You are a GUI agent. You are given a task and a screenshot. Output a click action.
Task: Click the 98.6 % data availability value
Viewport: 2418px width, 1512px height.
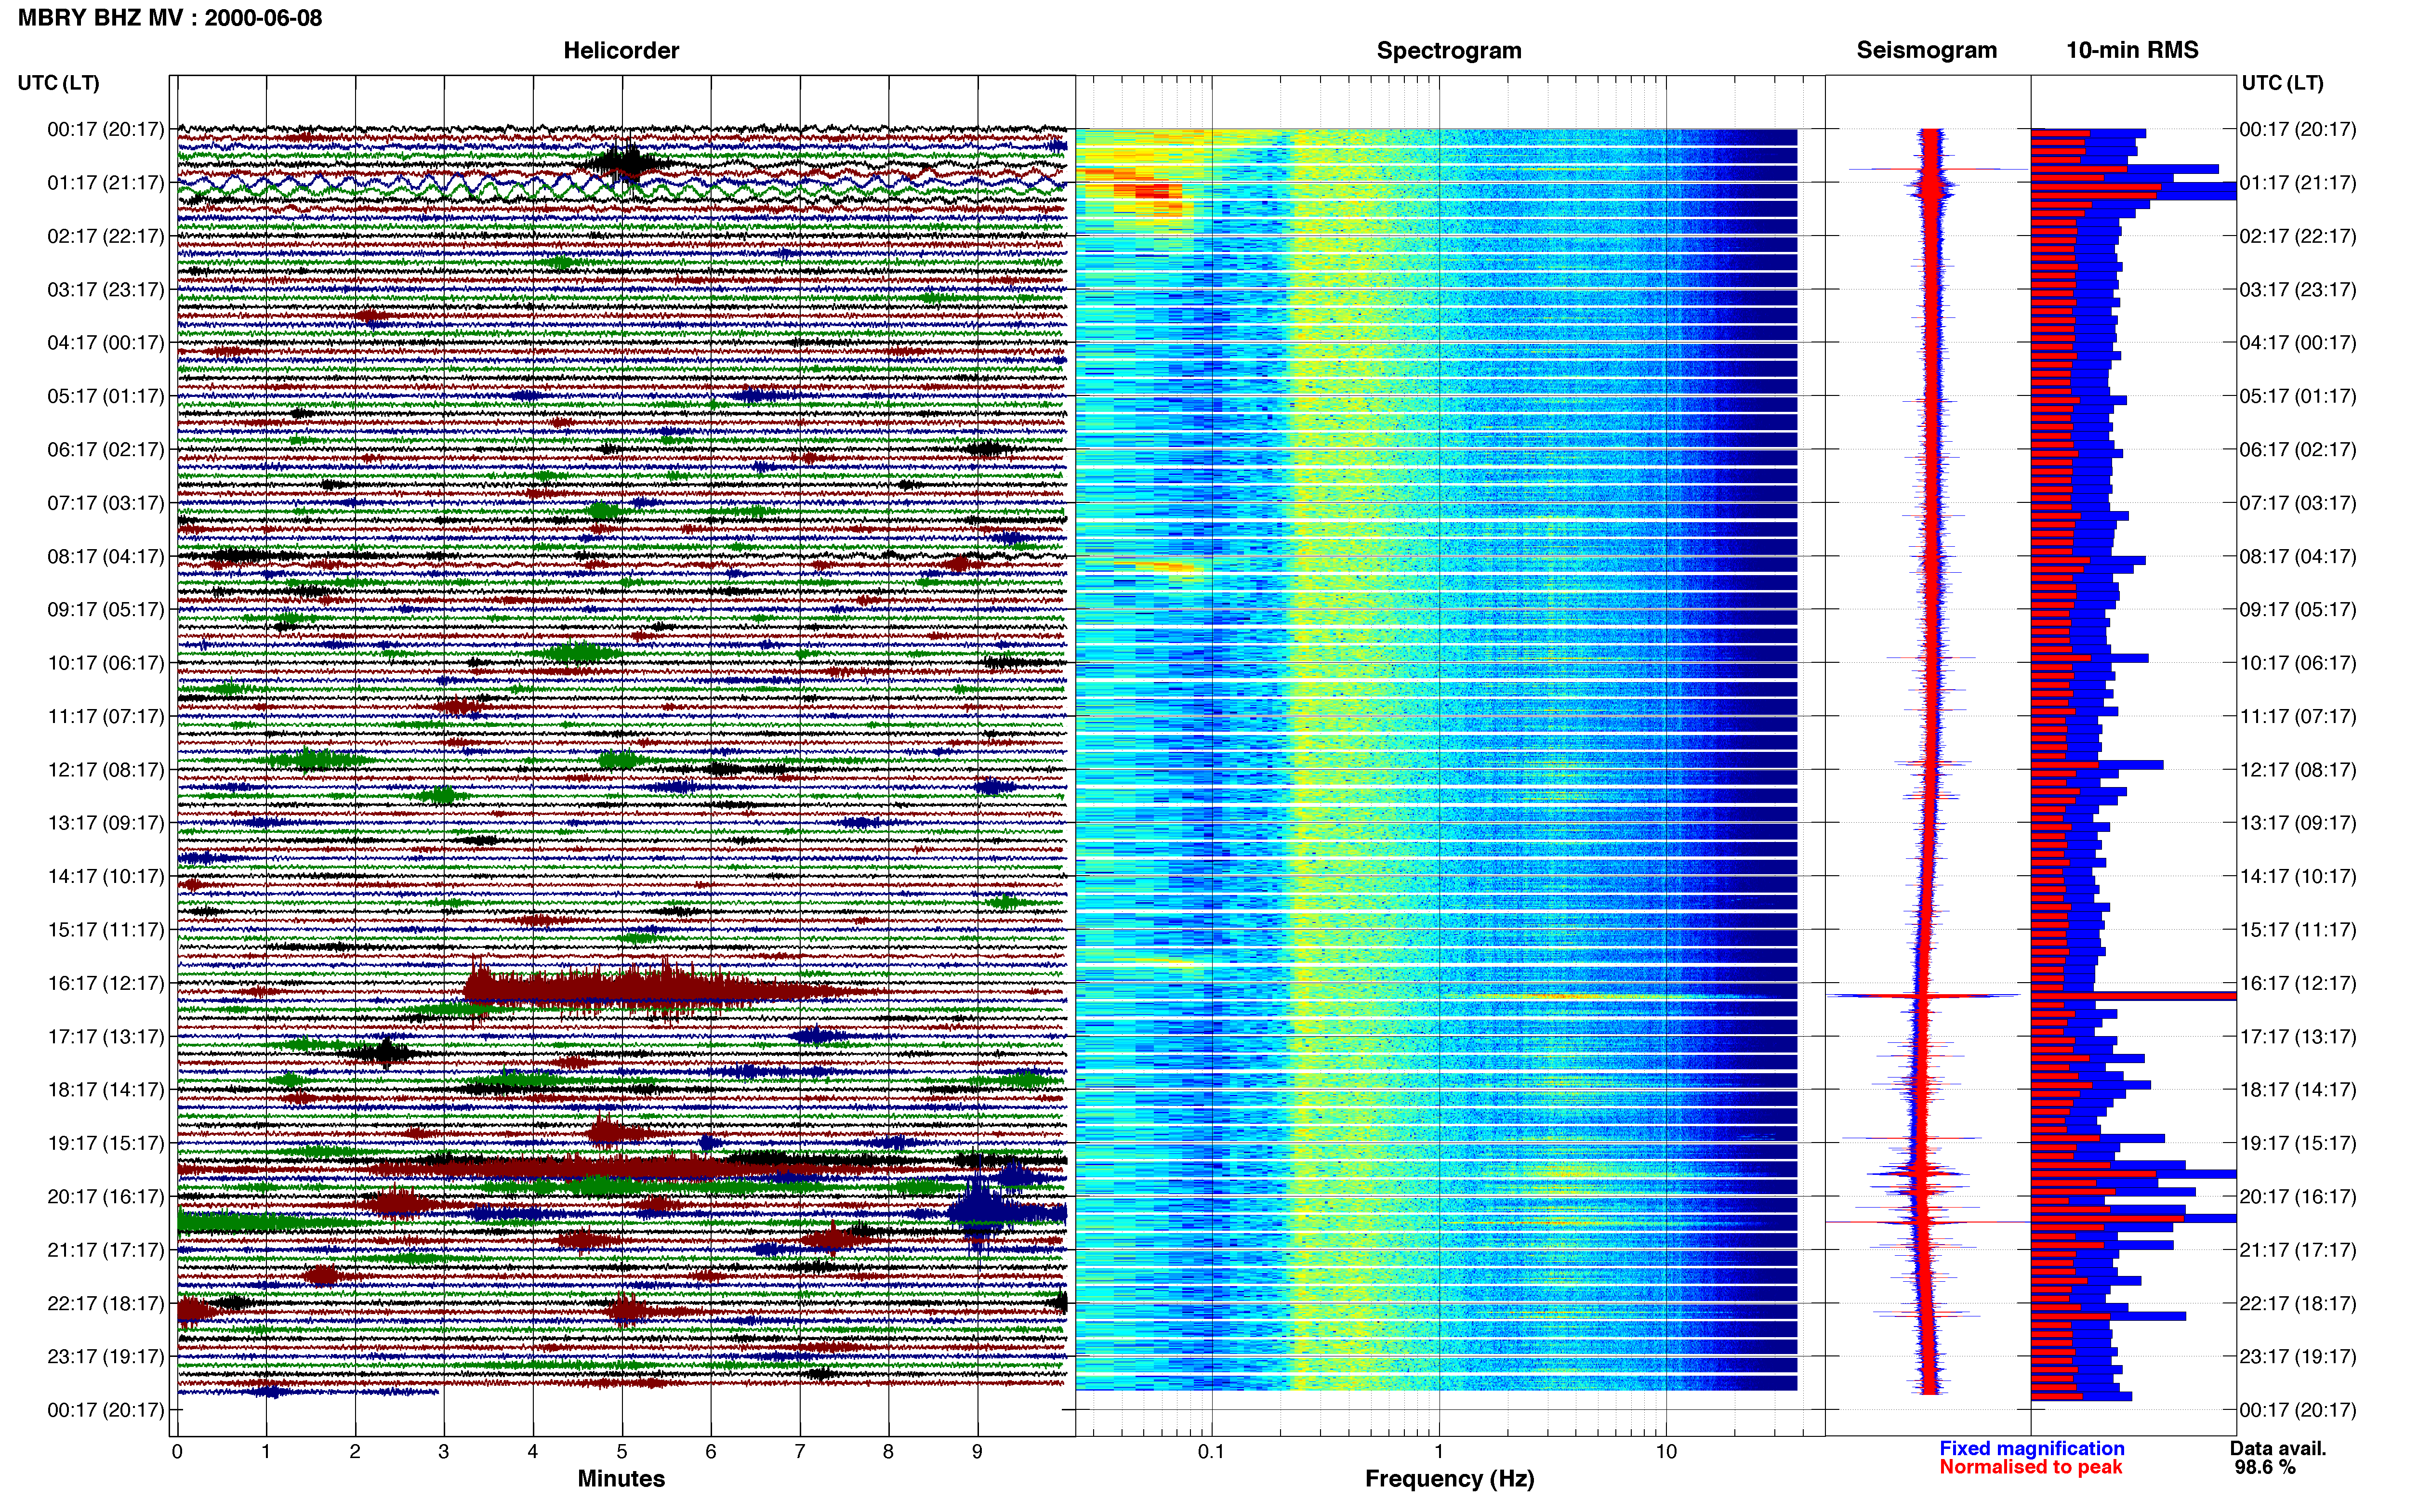click(2265, 1468)
